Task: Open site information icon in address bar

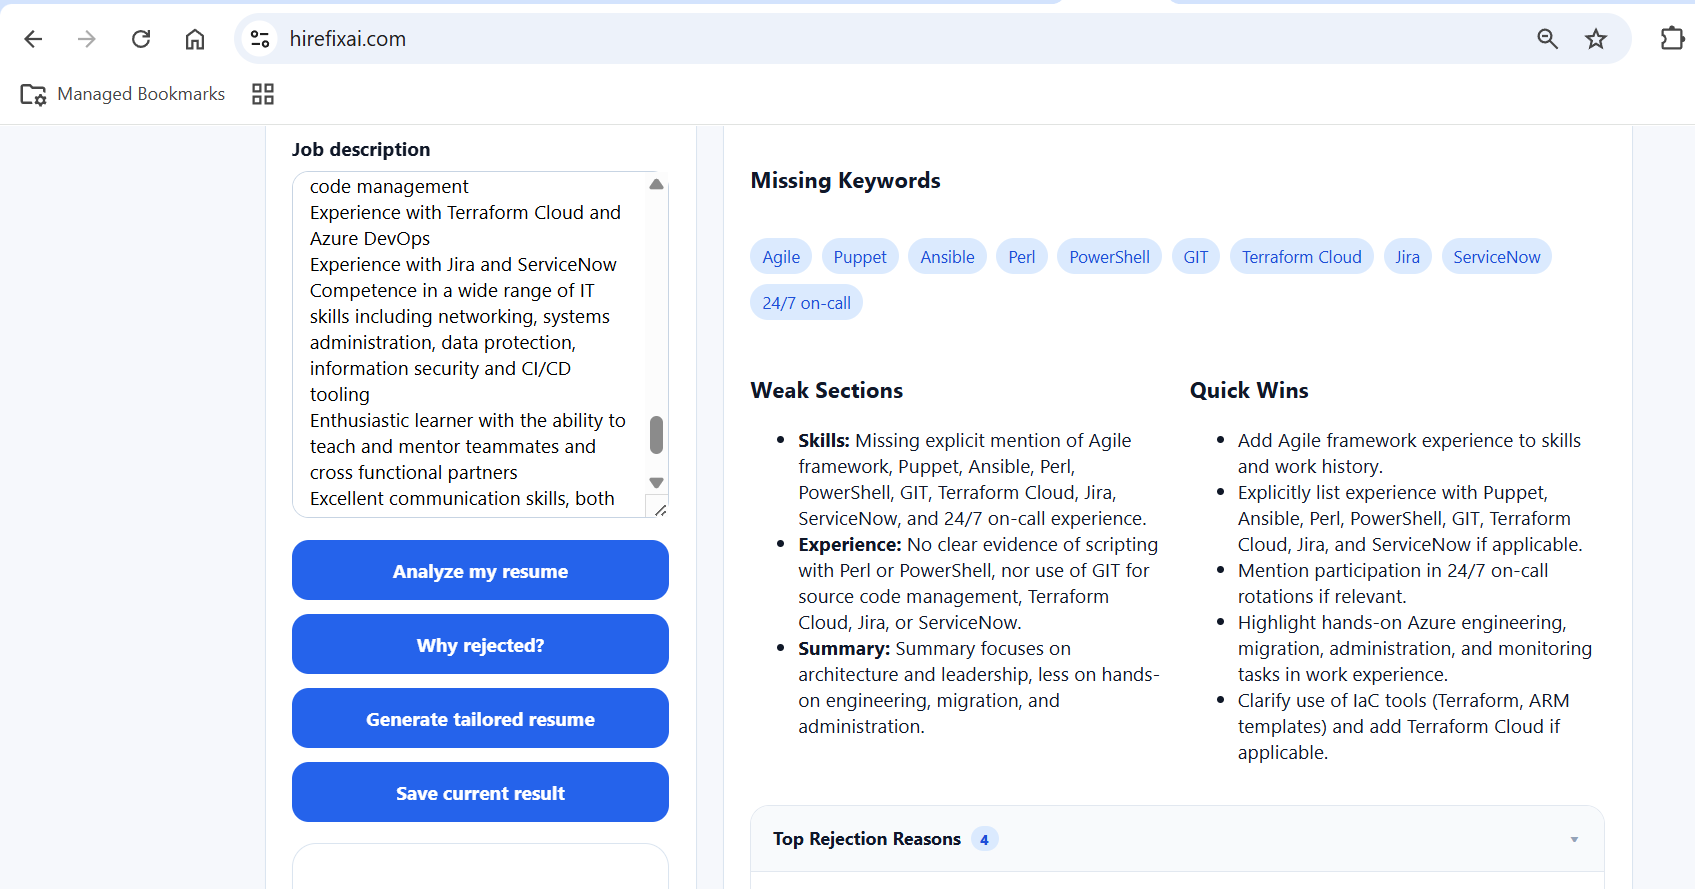Action: (x=260, y=39)
